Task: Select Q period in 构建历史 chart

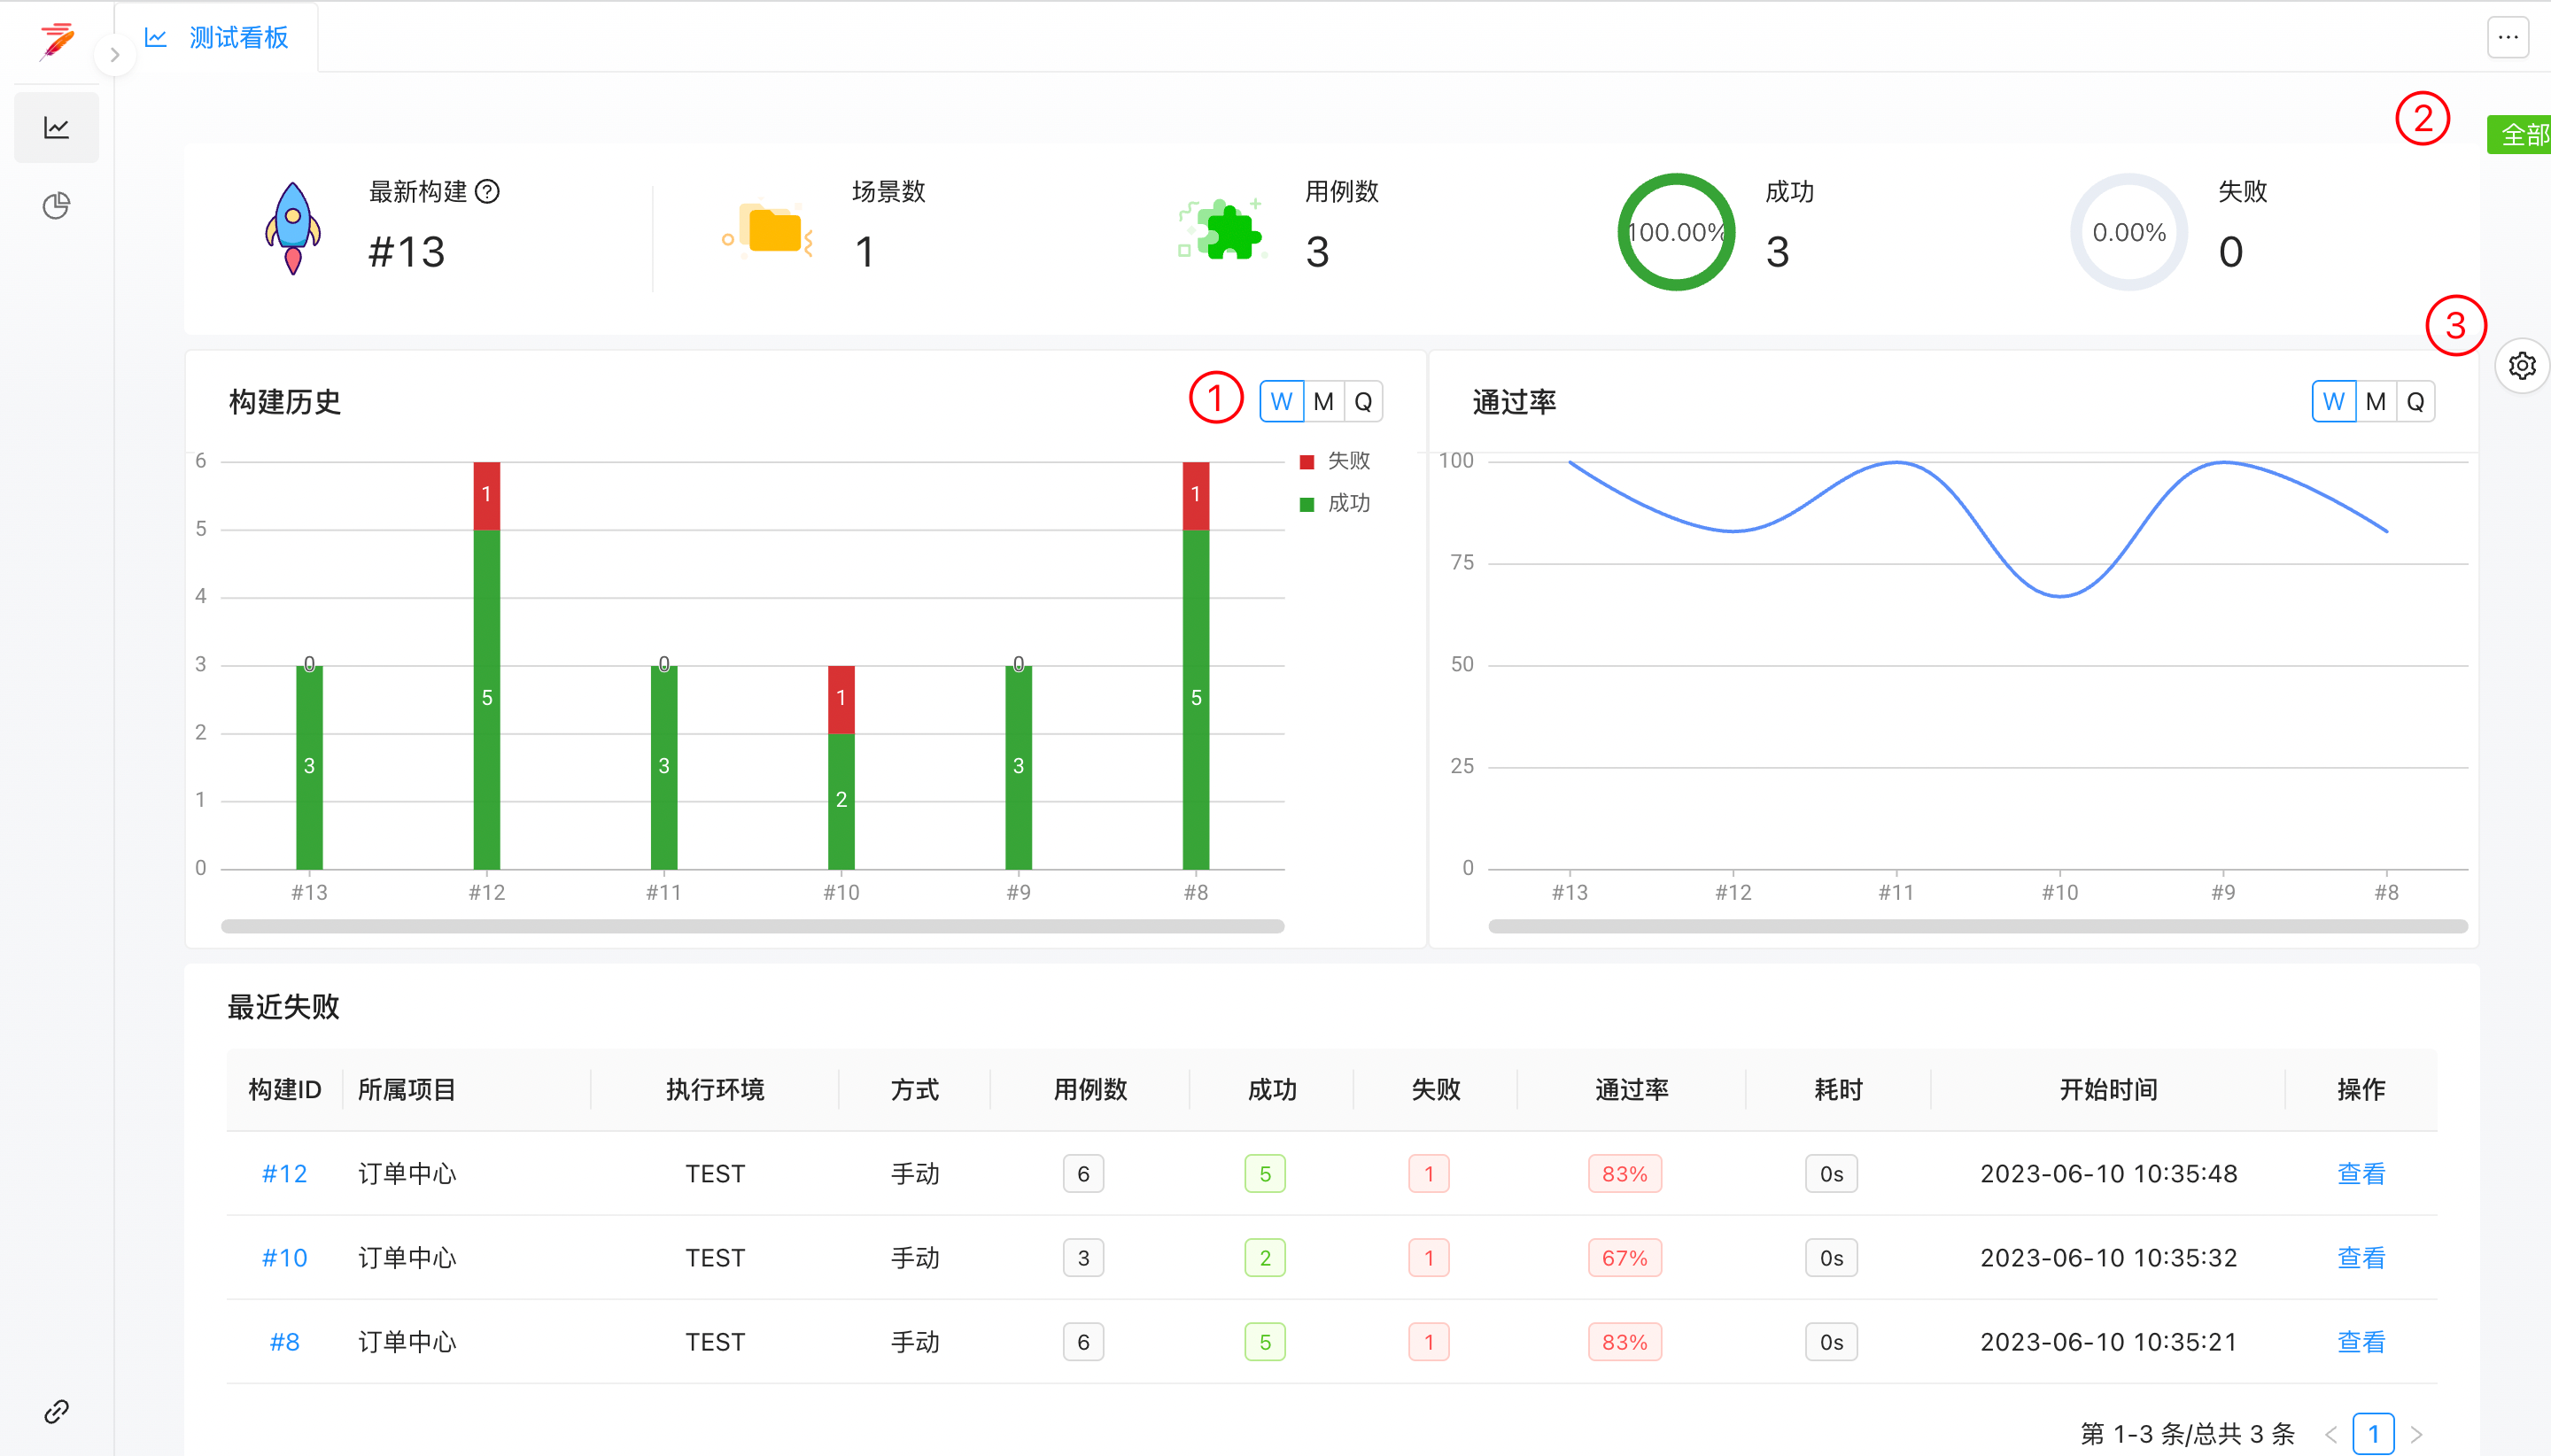Action: tap(1362, 402)
